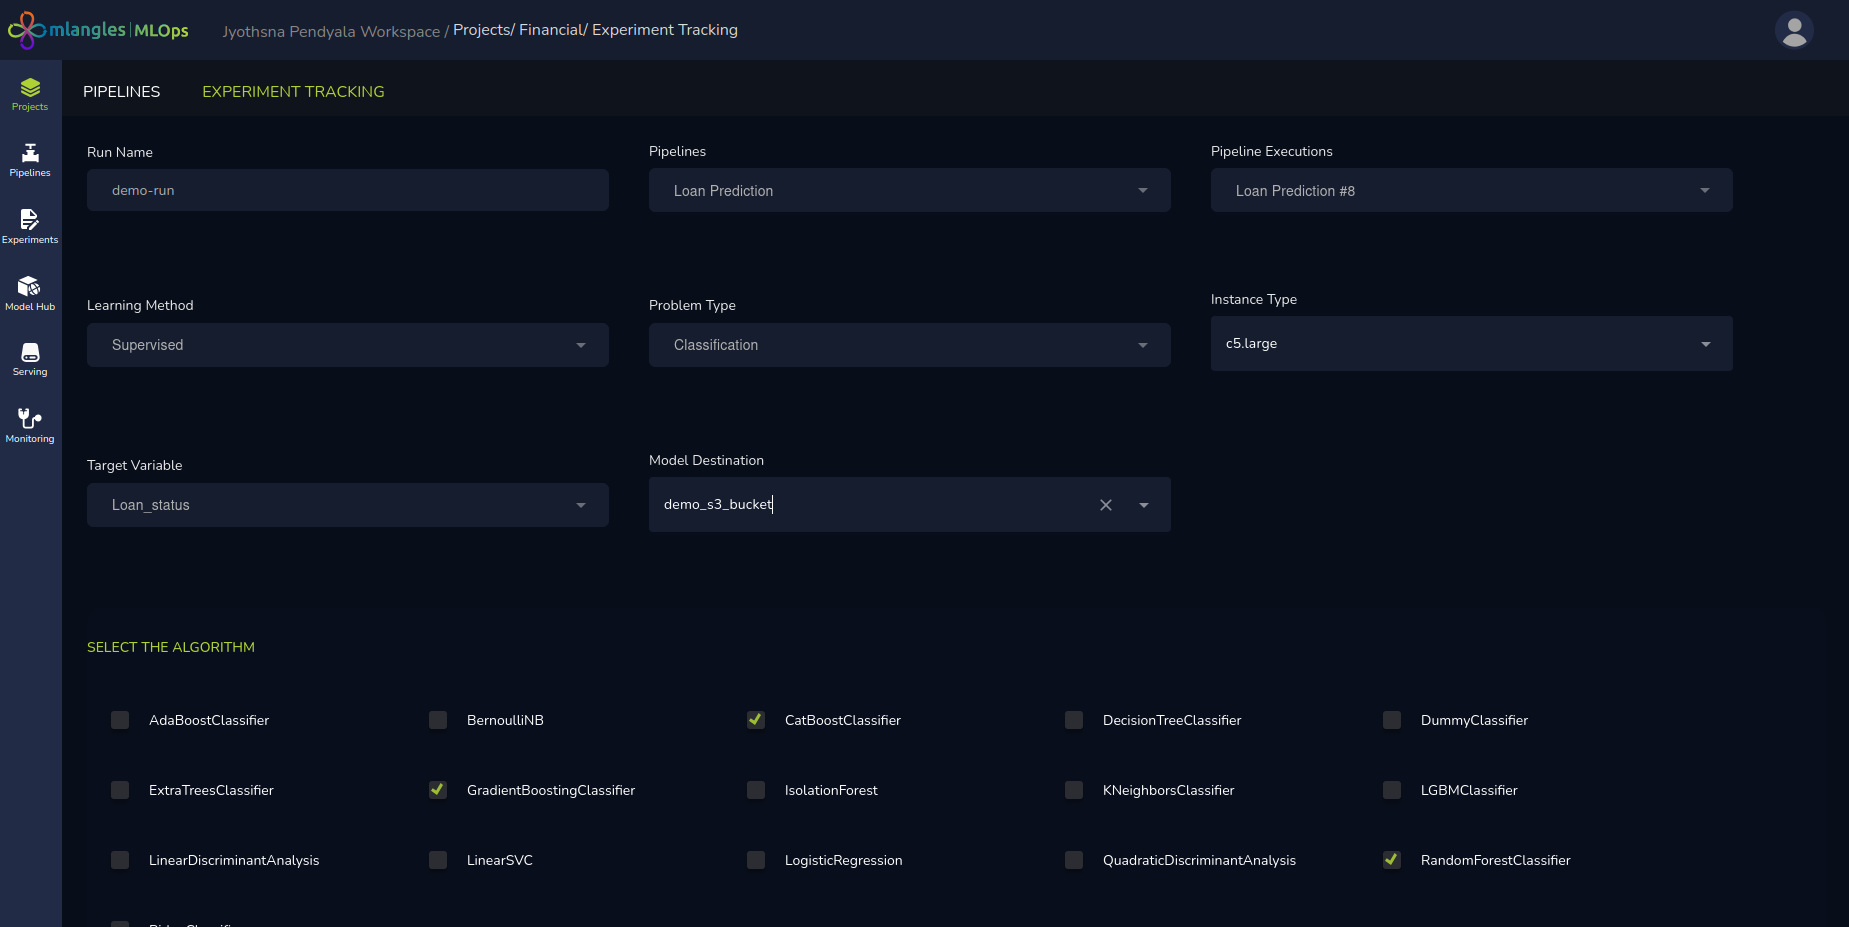This screenshot has width=1849, height=927.
Task: Tick the LogisticRegression checkbox
Action: [756, 860]
